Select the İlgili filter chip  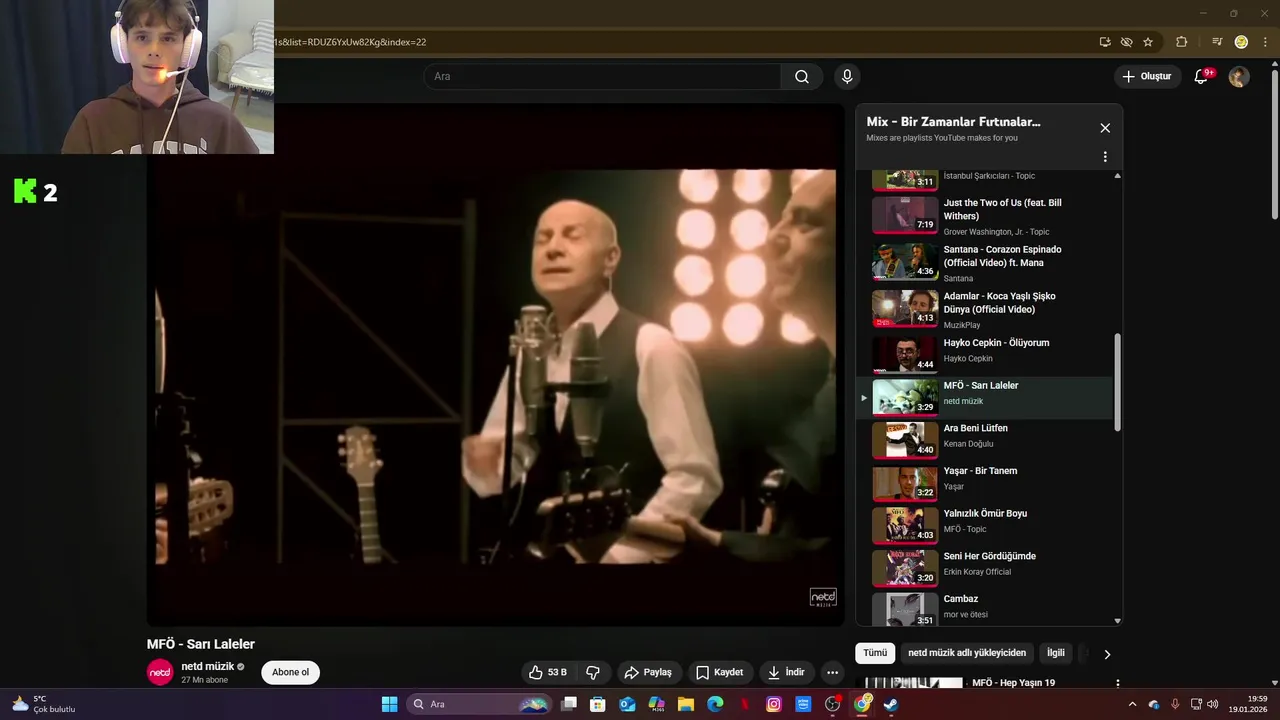(x=1056, y=653)
